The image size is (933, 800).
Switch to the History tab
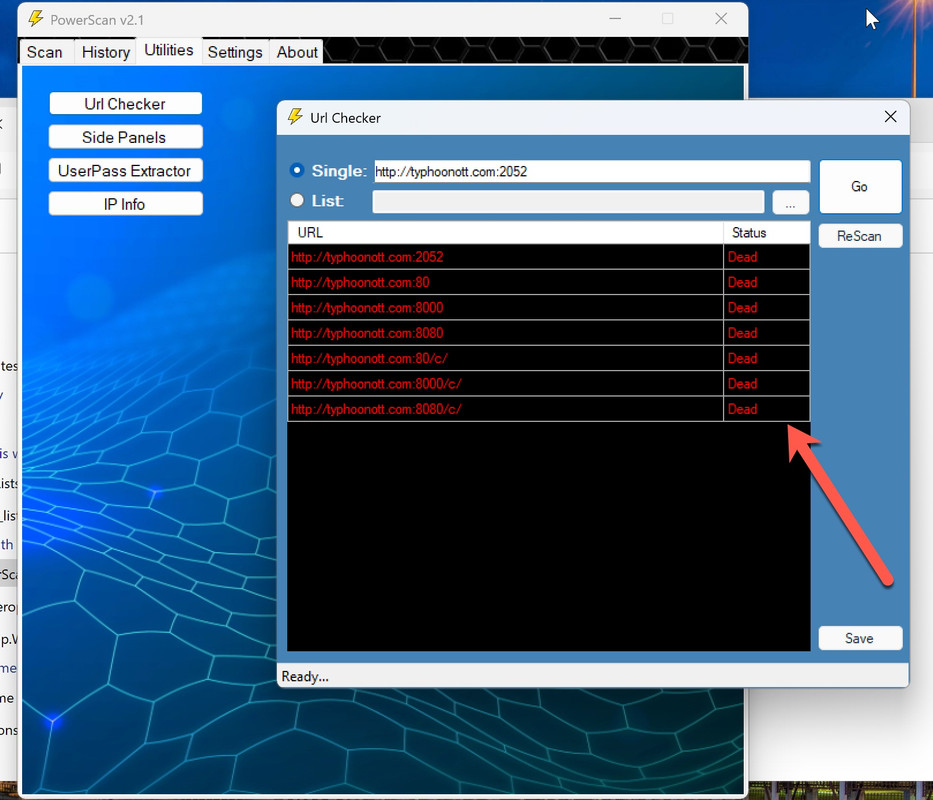coord(106,52)
